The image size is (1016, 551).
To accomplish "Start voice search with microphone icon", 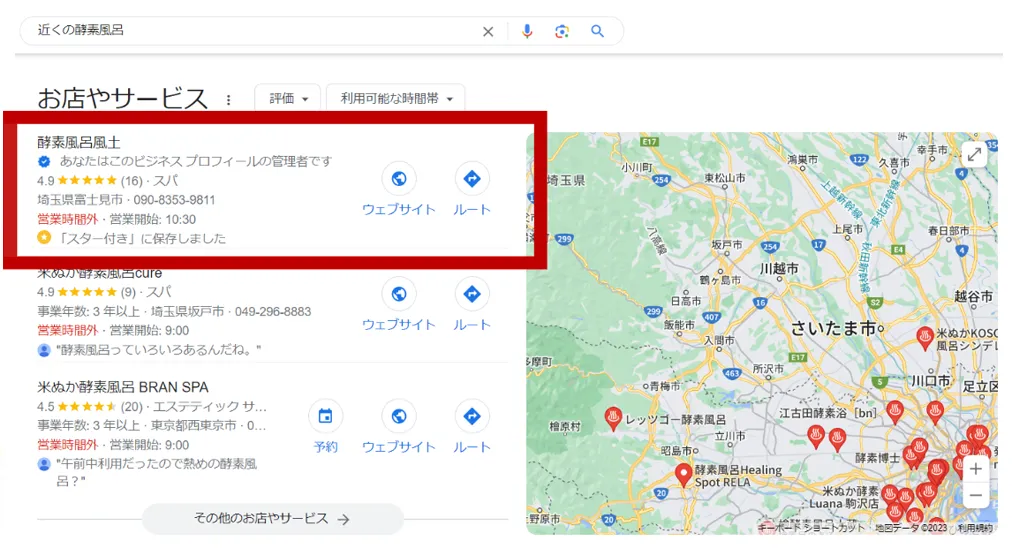I will (x=527, y=31).
